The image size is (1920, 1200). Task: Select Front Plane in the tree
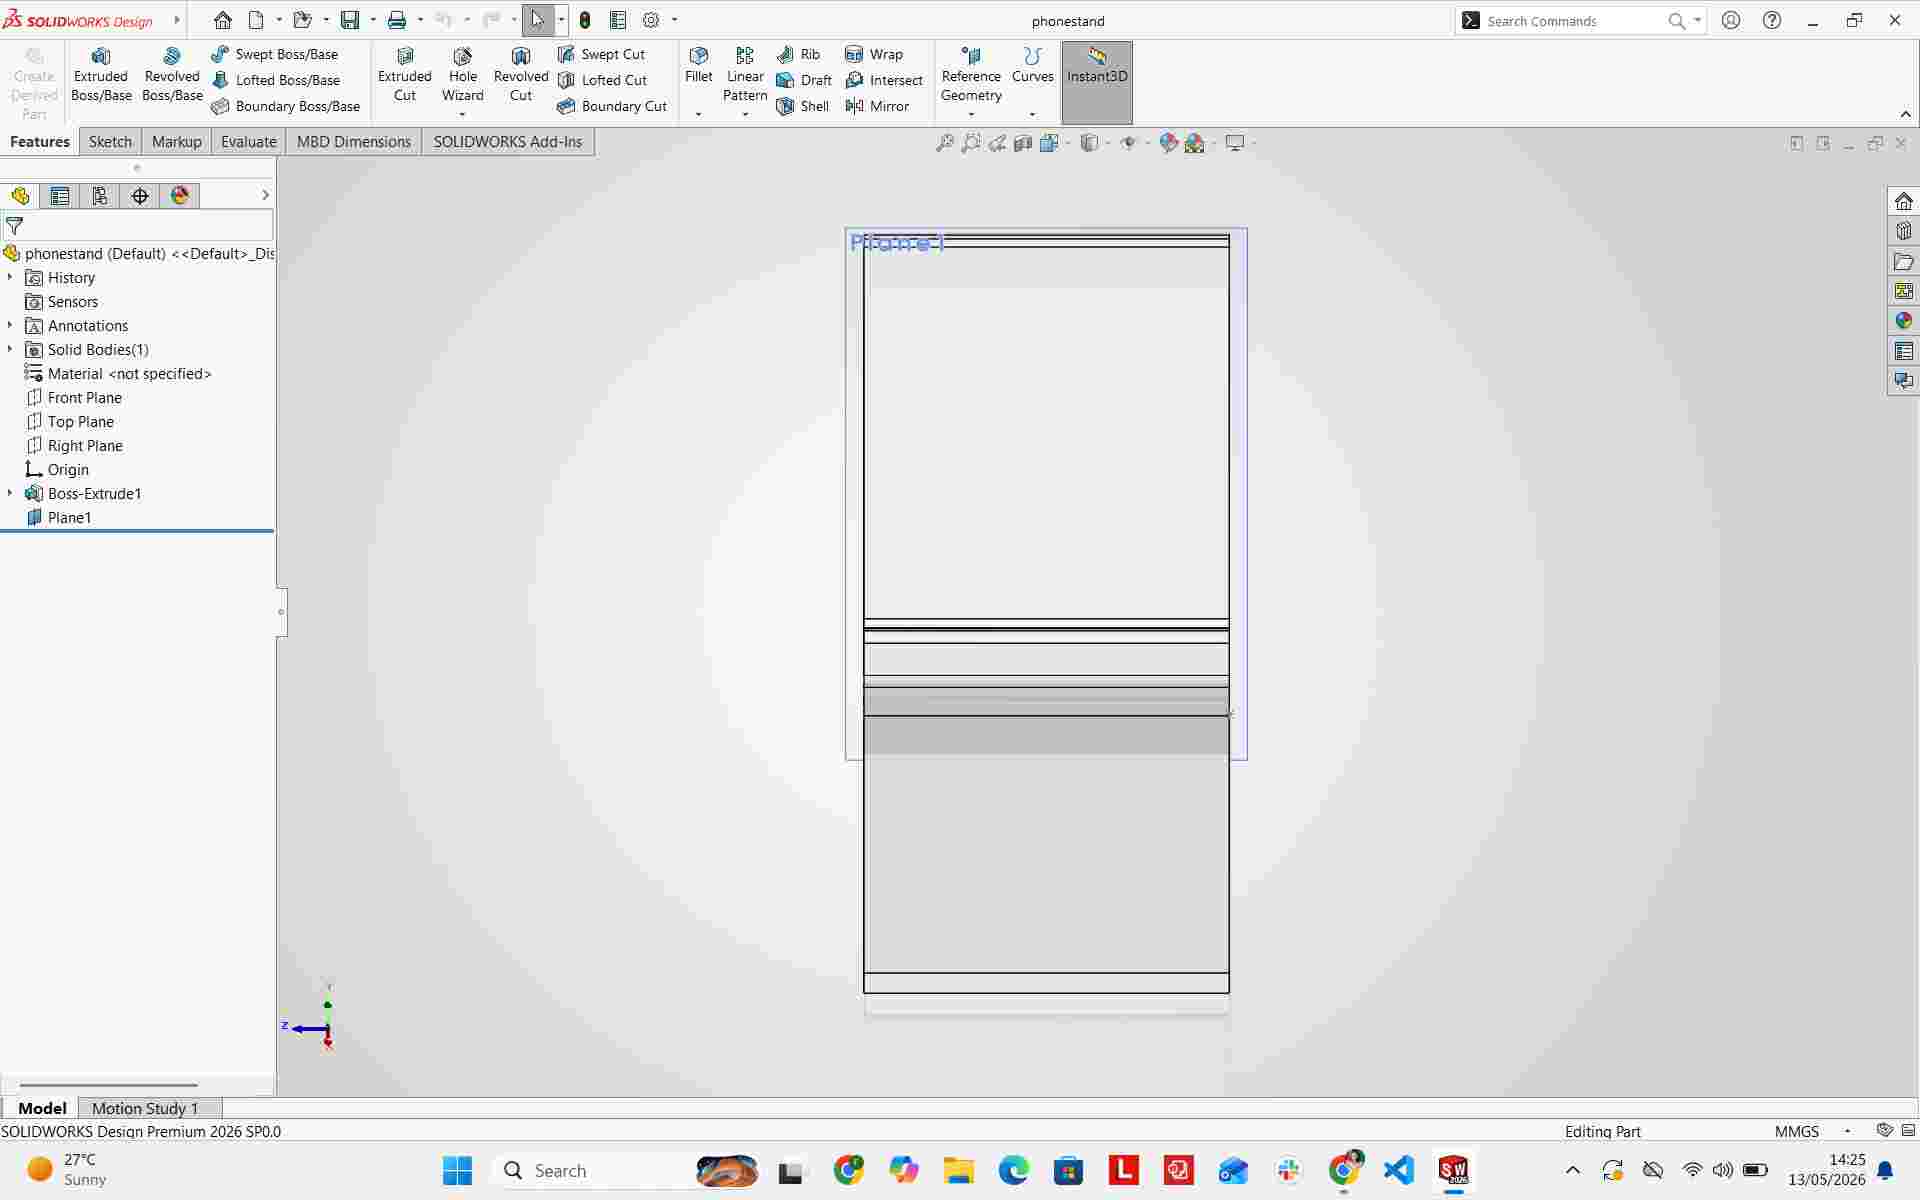(85, 397)
